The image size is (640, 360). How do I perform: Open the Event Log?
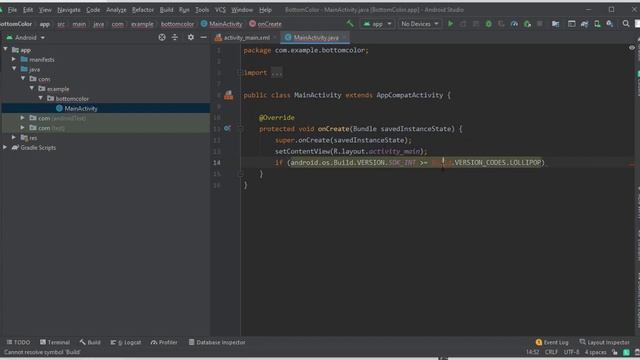coord(552,342)
